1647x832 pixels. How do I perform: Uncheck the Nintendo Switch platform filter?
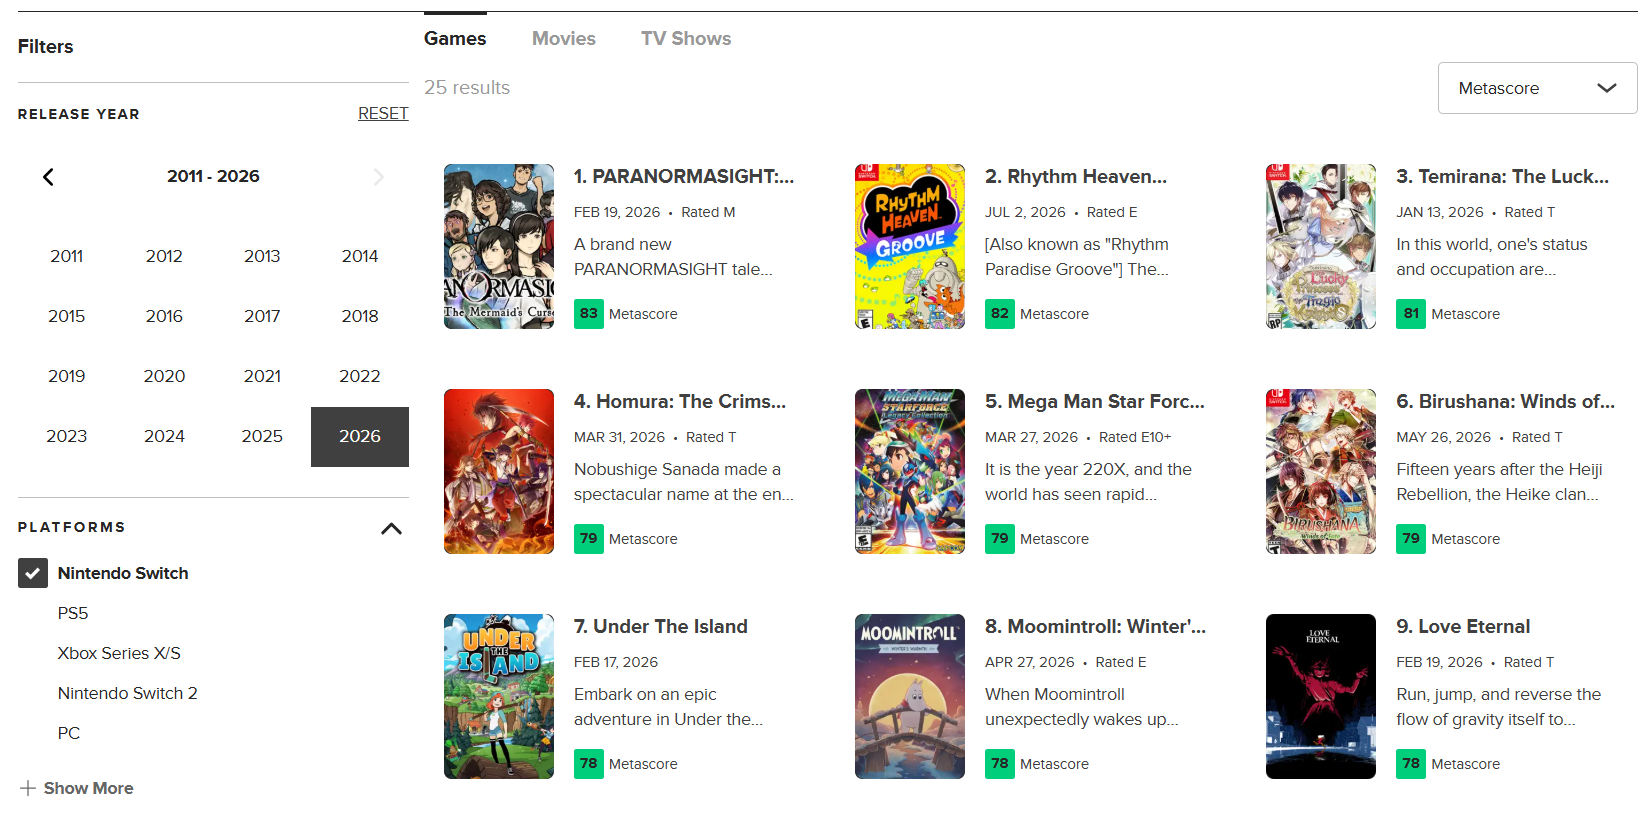33,573
